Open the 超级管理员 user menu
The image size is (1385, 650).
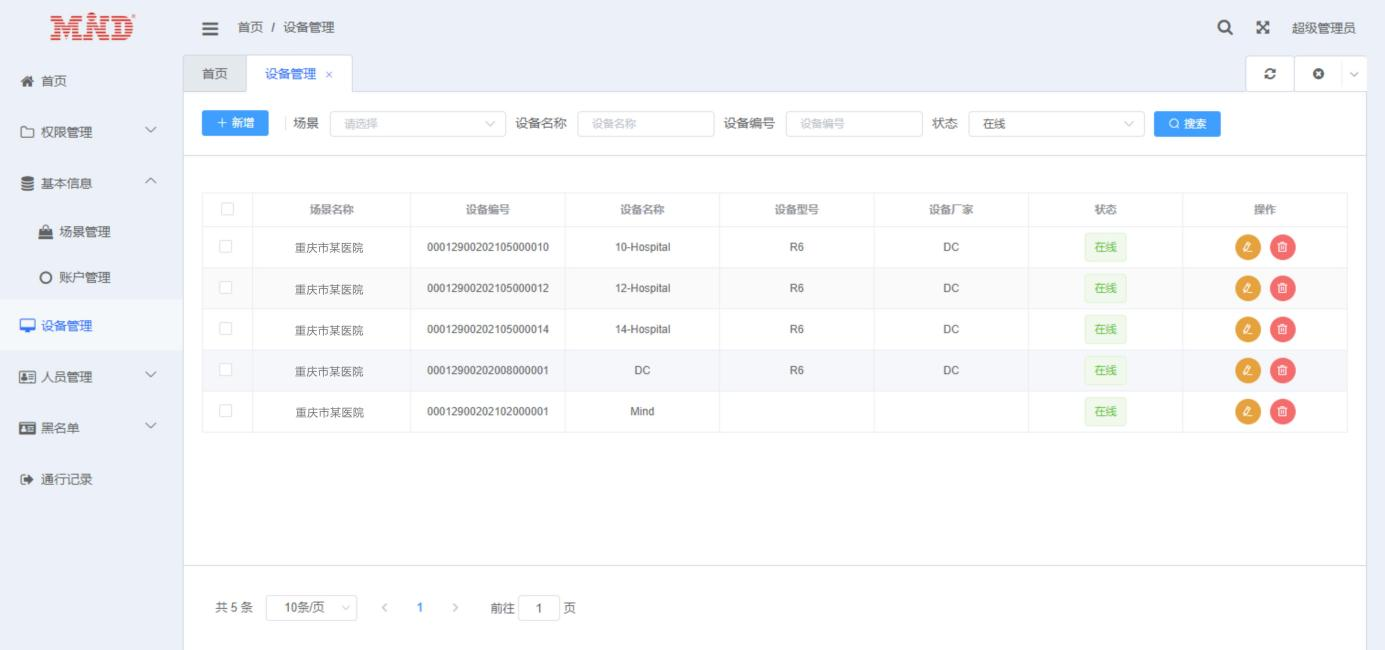point(1323,28)
